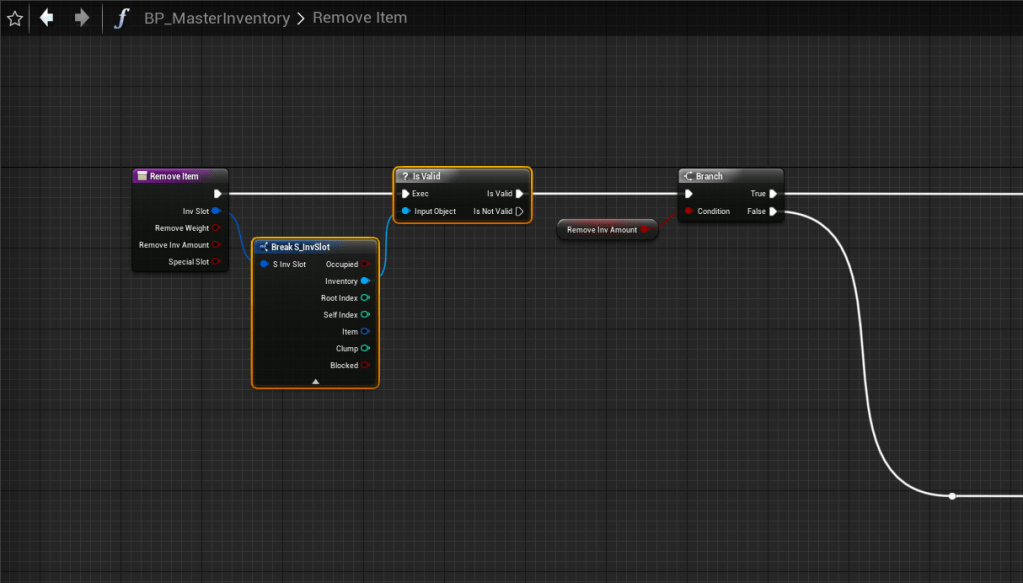Click the Inv Slot output pin

pos(216,211)
